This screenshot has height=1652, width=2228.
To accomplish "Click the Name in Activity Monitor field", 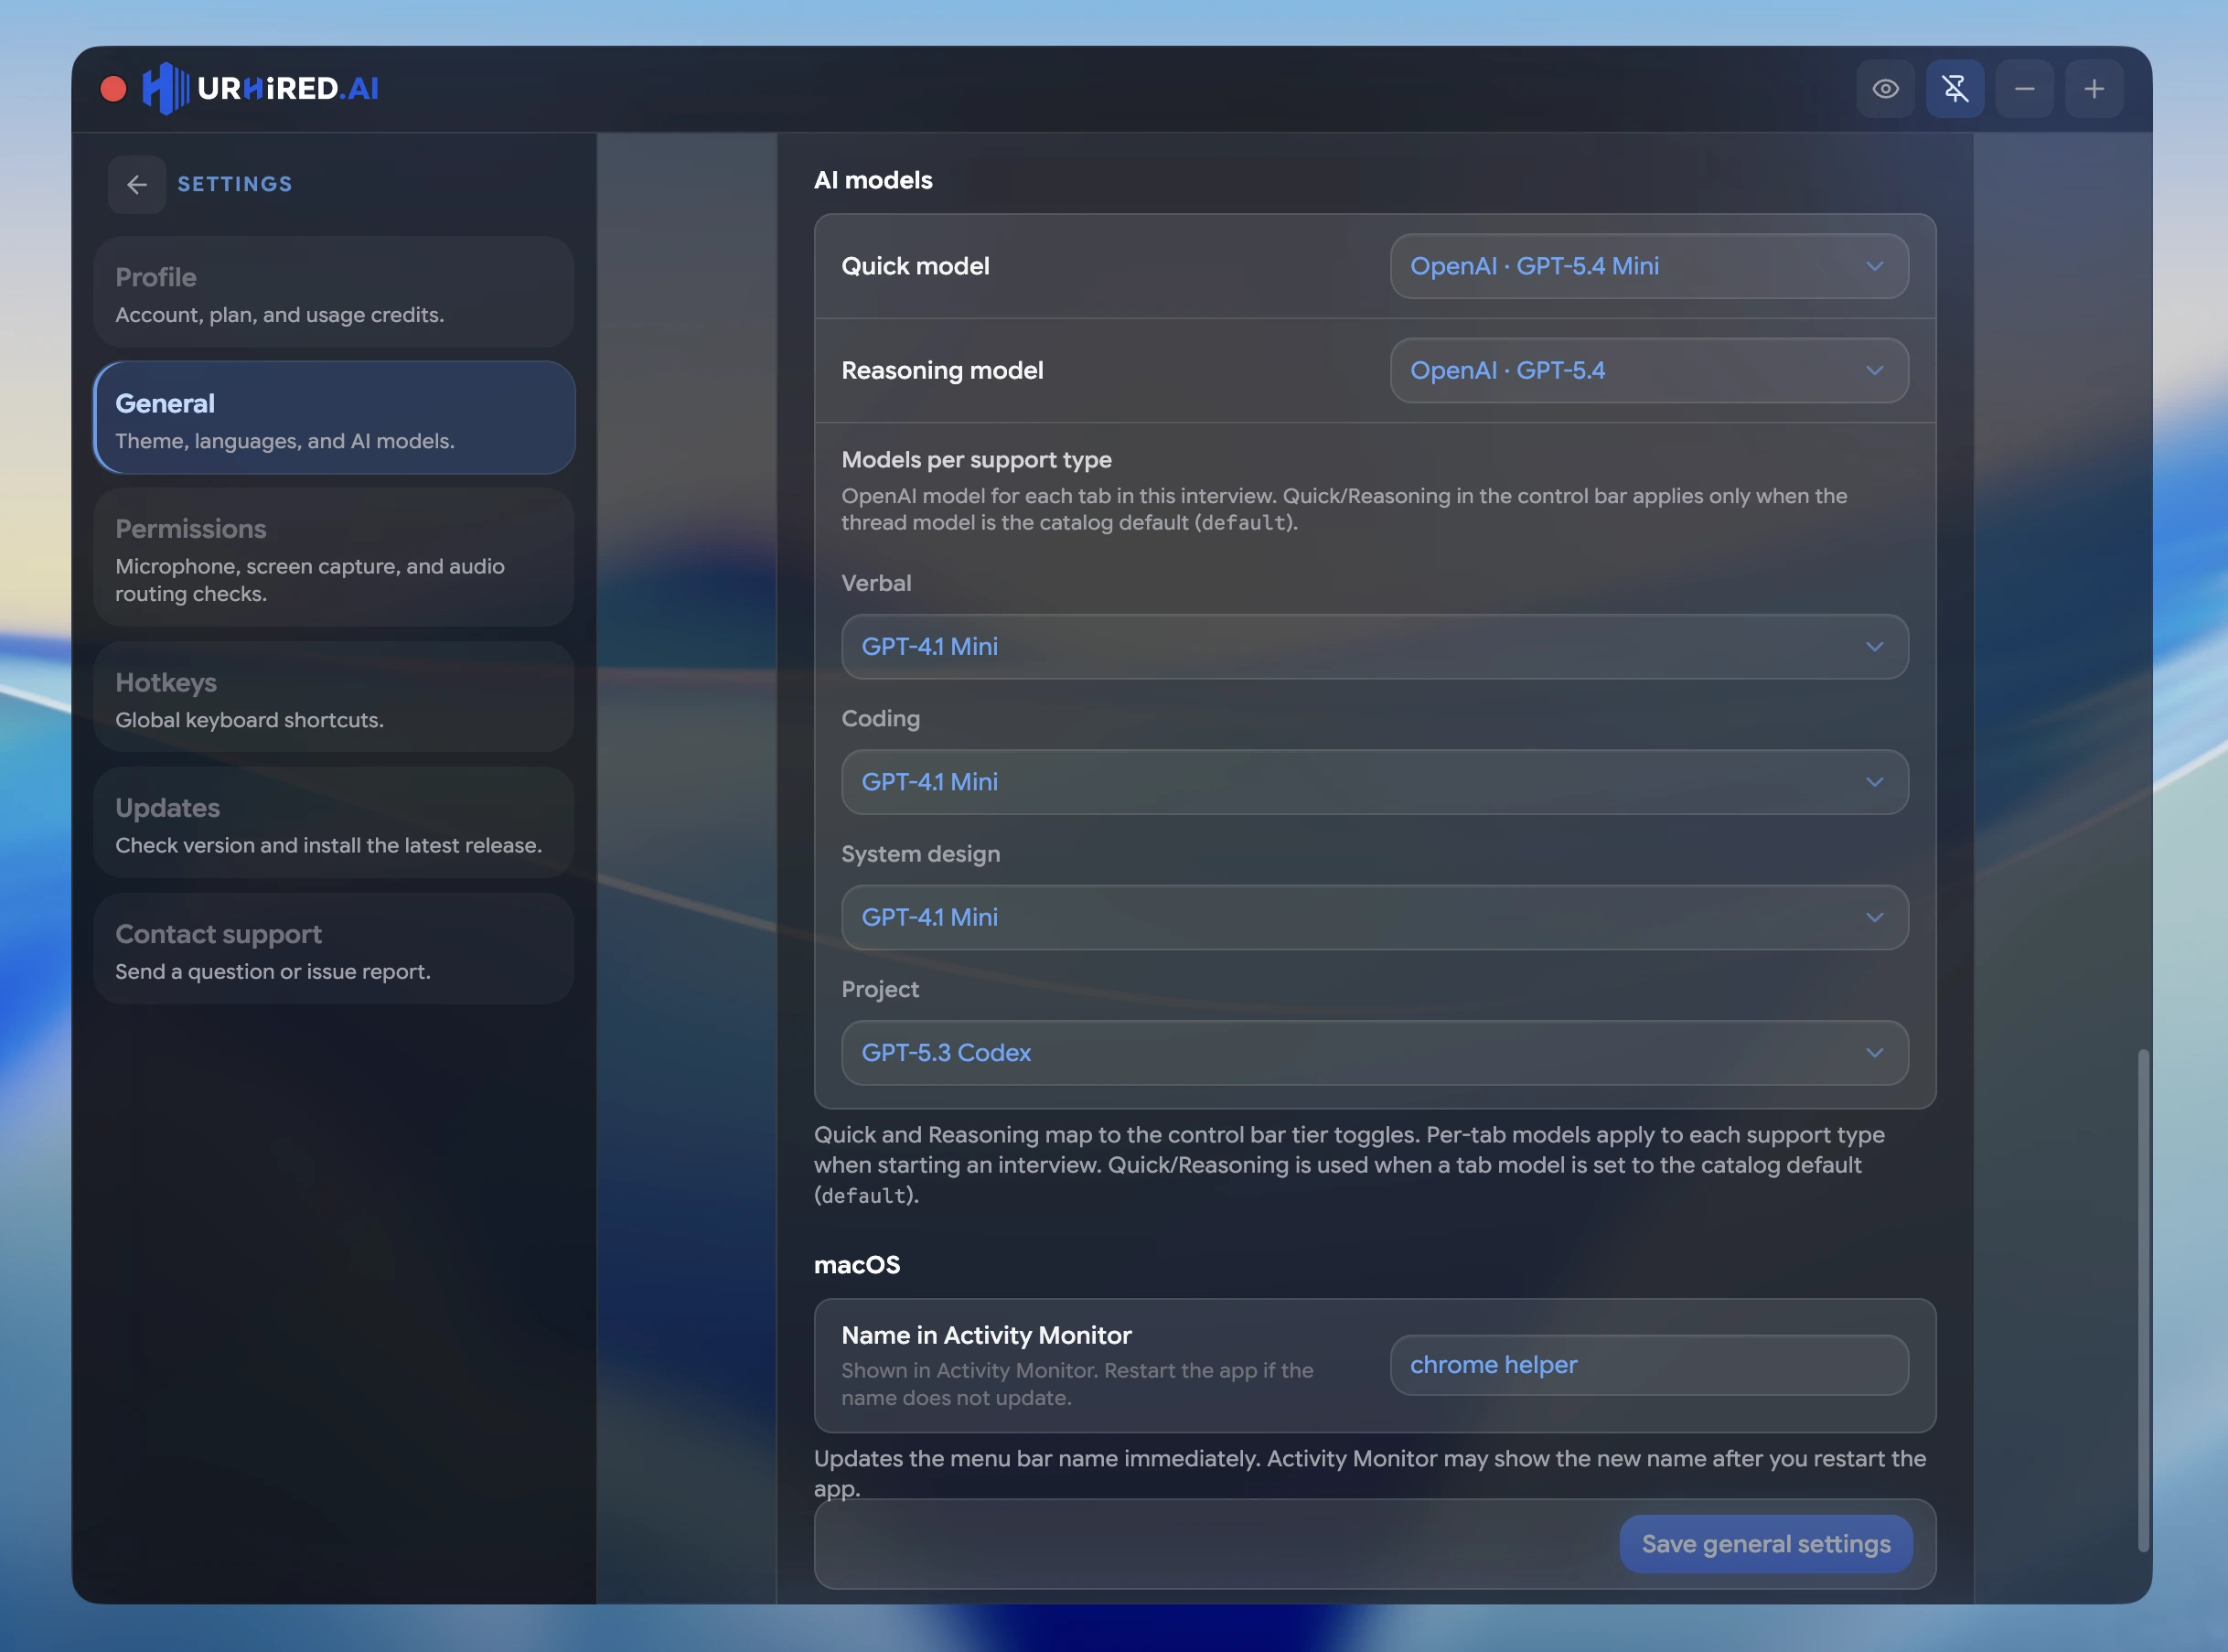I will 1649,1365.
